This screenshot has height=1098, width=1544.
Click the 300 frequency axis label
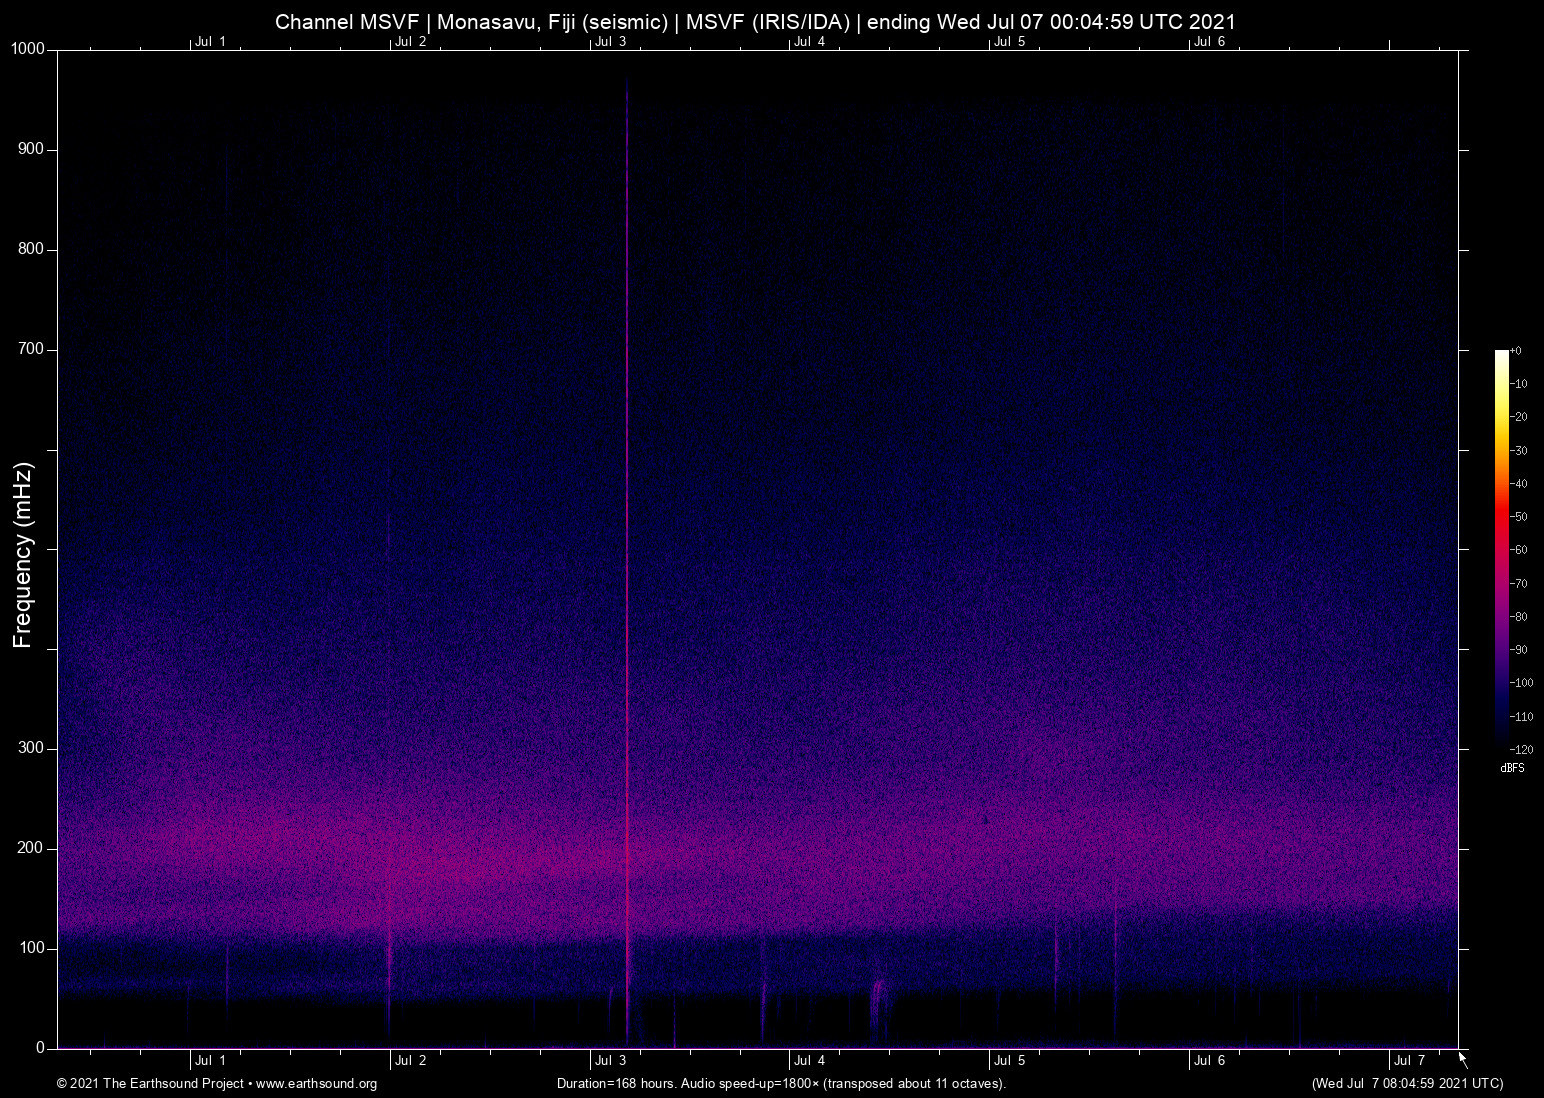(32, 748)
